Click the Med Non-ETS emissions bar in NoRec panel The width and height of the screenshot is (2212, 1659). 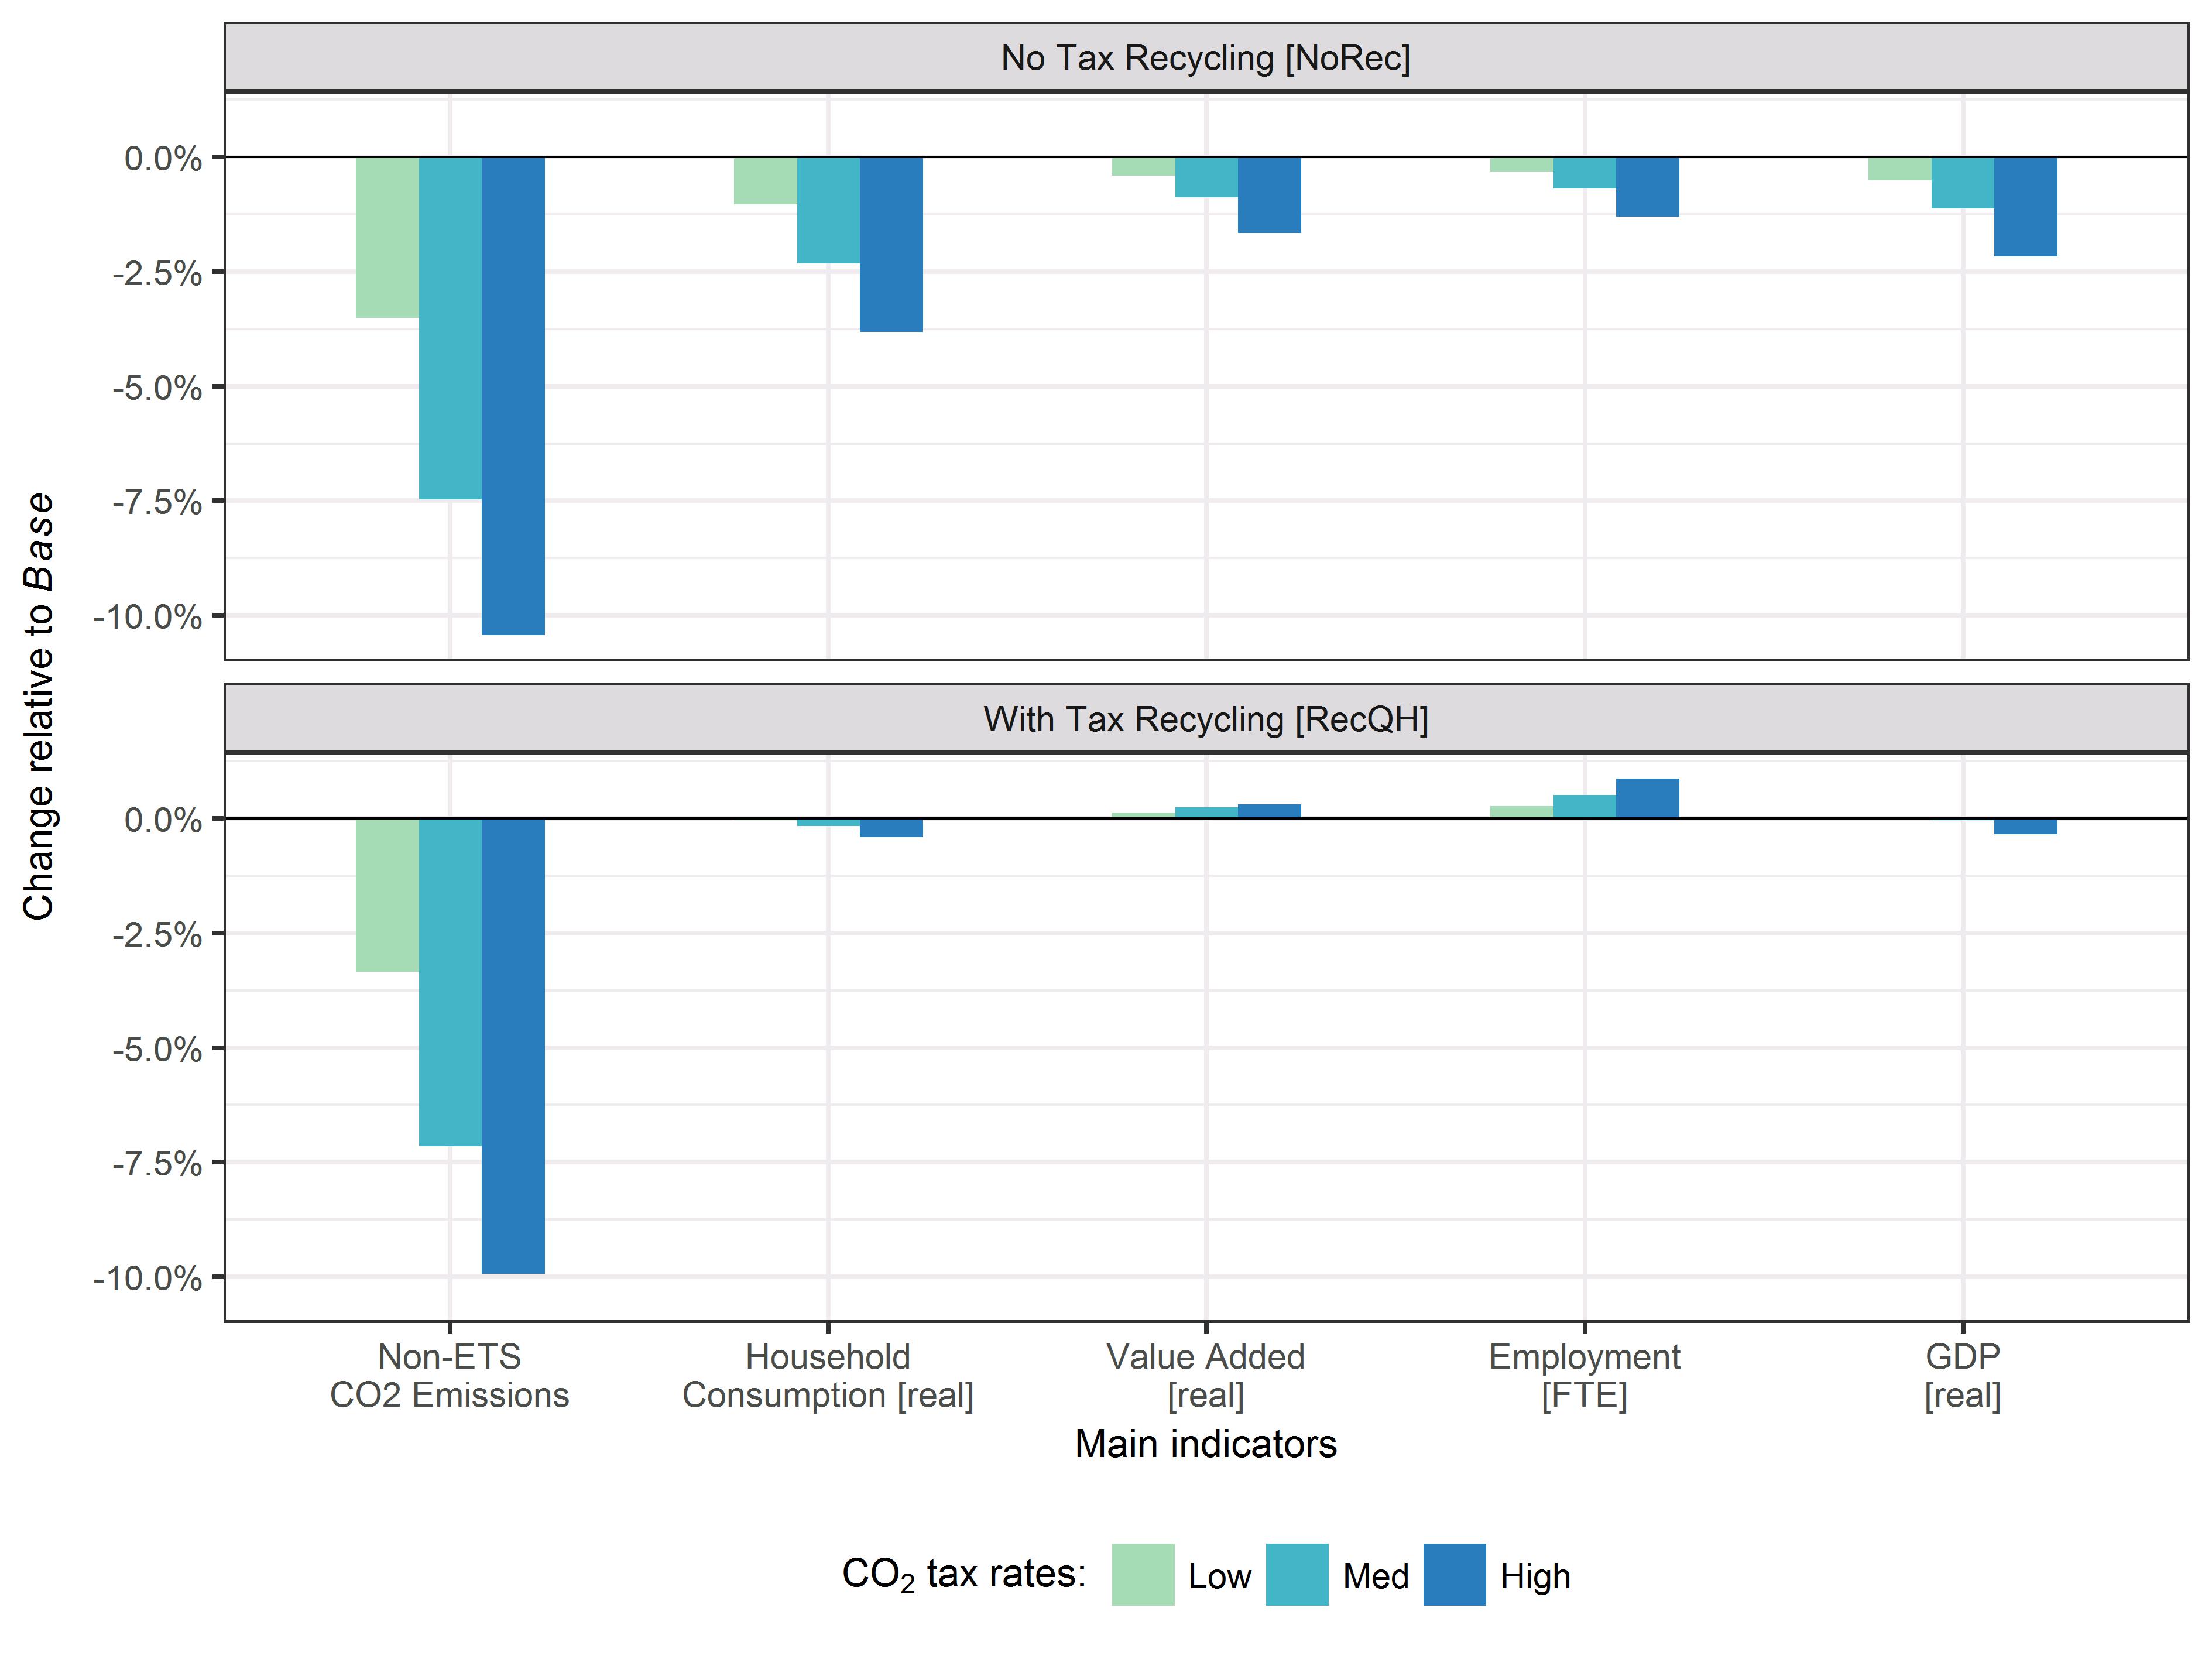(450, 327)
